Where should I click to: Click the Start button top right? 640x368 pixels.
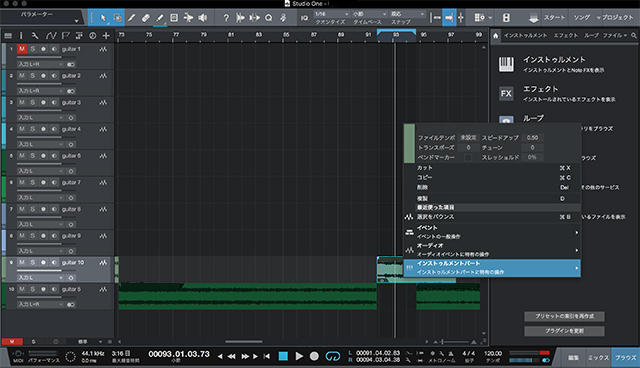554,18
